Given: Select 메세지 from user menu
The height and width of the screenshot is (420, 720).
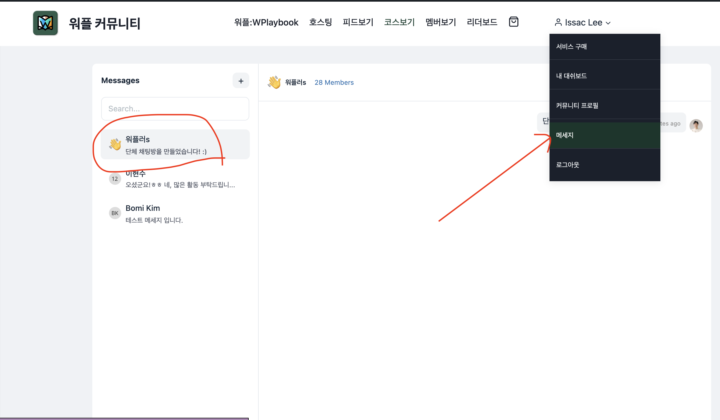Looking at the screenshot, I should [x=605, y=135].
